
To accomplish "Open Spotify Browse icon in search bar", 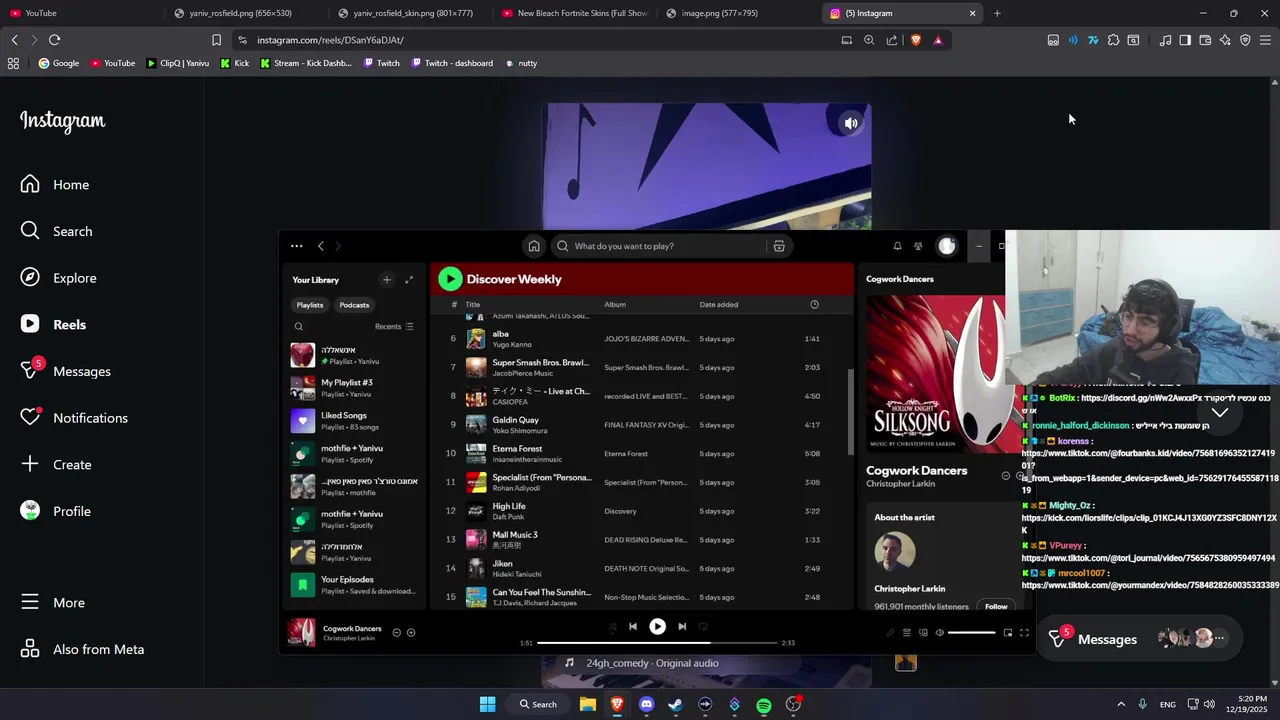I will click(x=779, y=246).
